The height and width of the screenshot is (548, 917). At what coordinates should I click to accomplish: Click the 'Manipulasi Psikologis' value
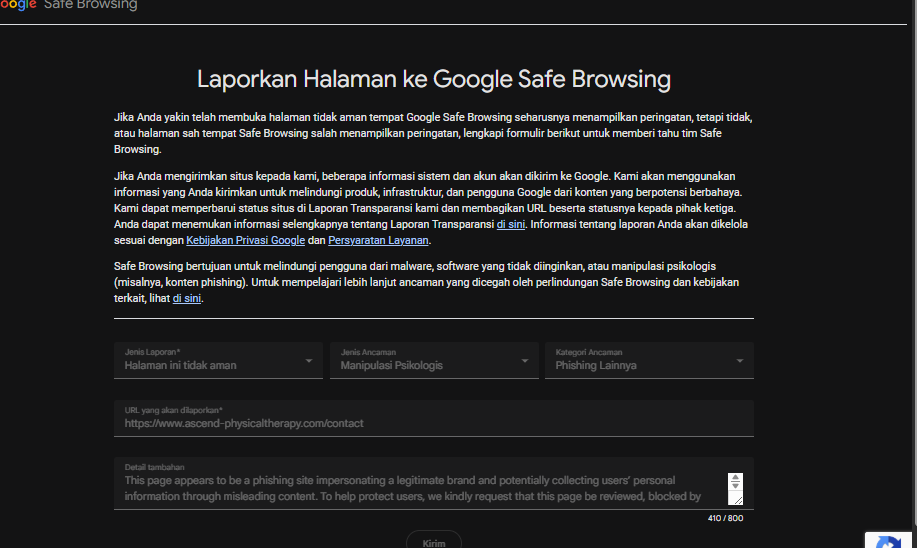click(392, 366)
